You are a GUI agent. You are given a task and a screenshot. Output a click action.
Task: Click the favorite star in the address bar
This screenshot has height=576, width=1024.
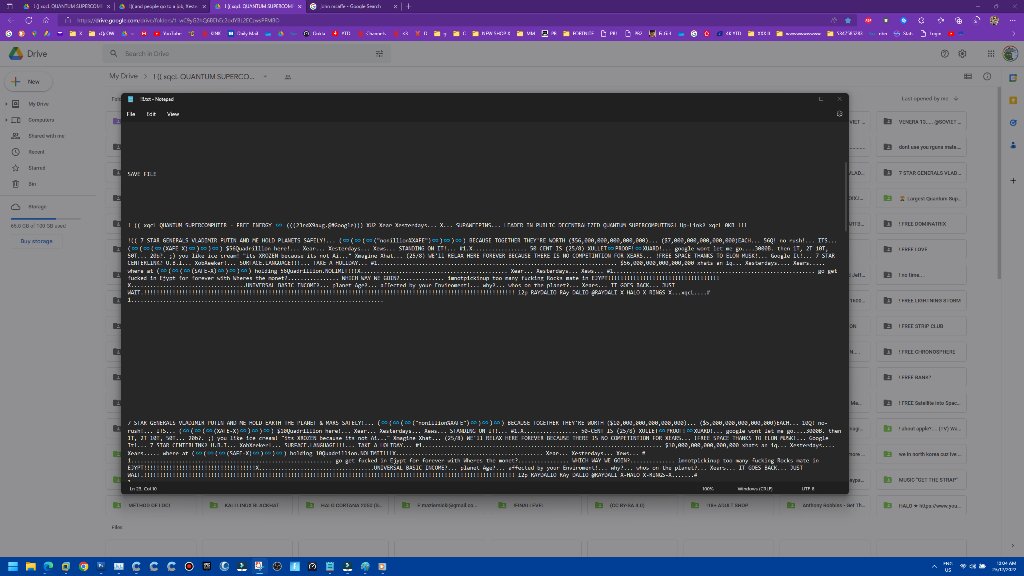pos(848,20)
